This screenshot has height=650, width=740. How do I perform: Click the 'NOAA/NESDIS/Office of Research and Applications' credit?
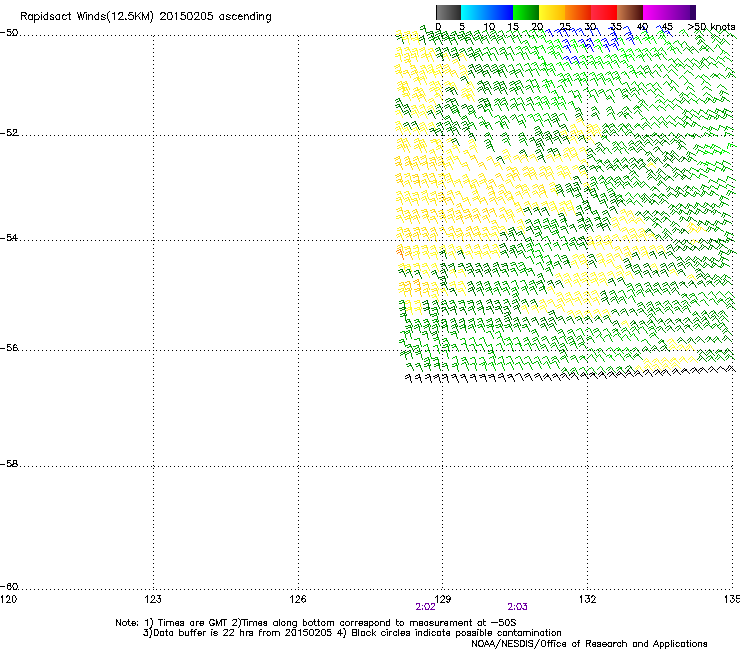(589, 644)
